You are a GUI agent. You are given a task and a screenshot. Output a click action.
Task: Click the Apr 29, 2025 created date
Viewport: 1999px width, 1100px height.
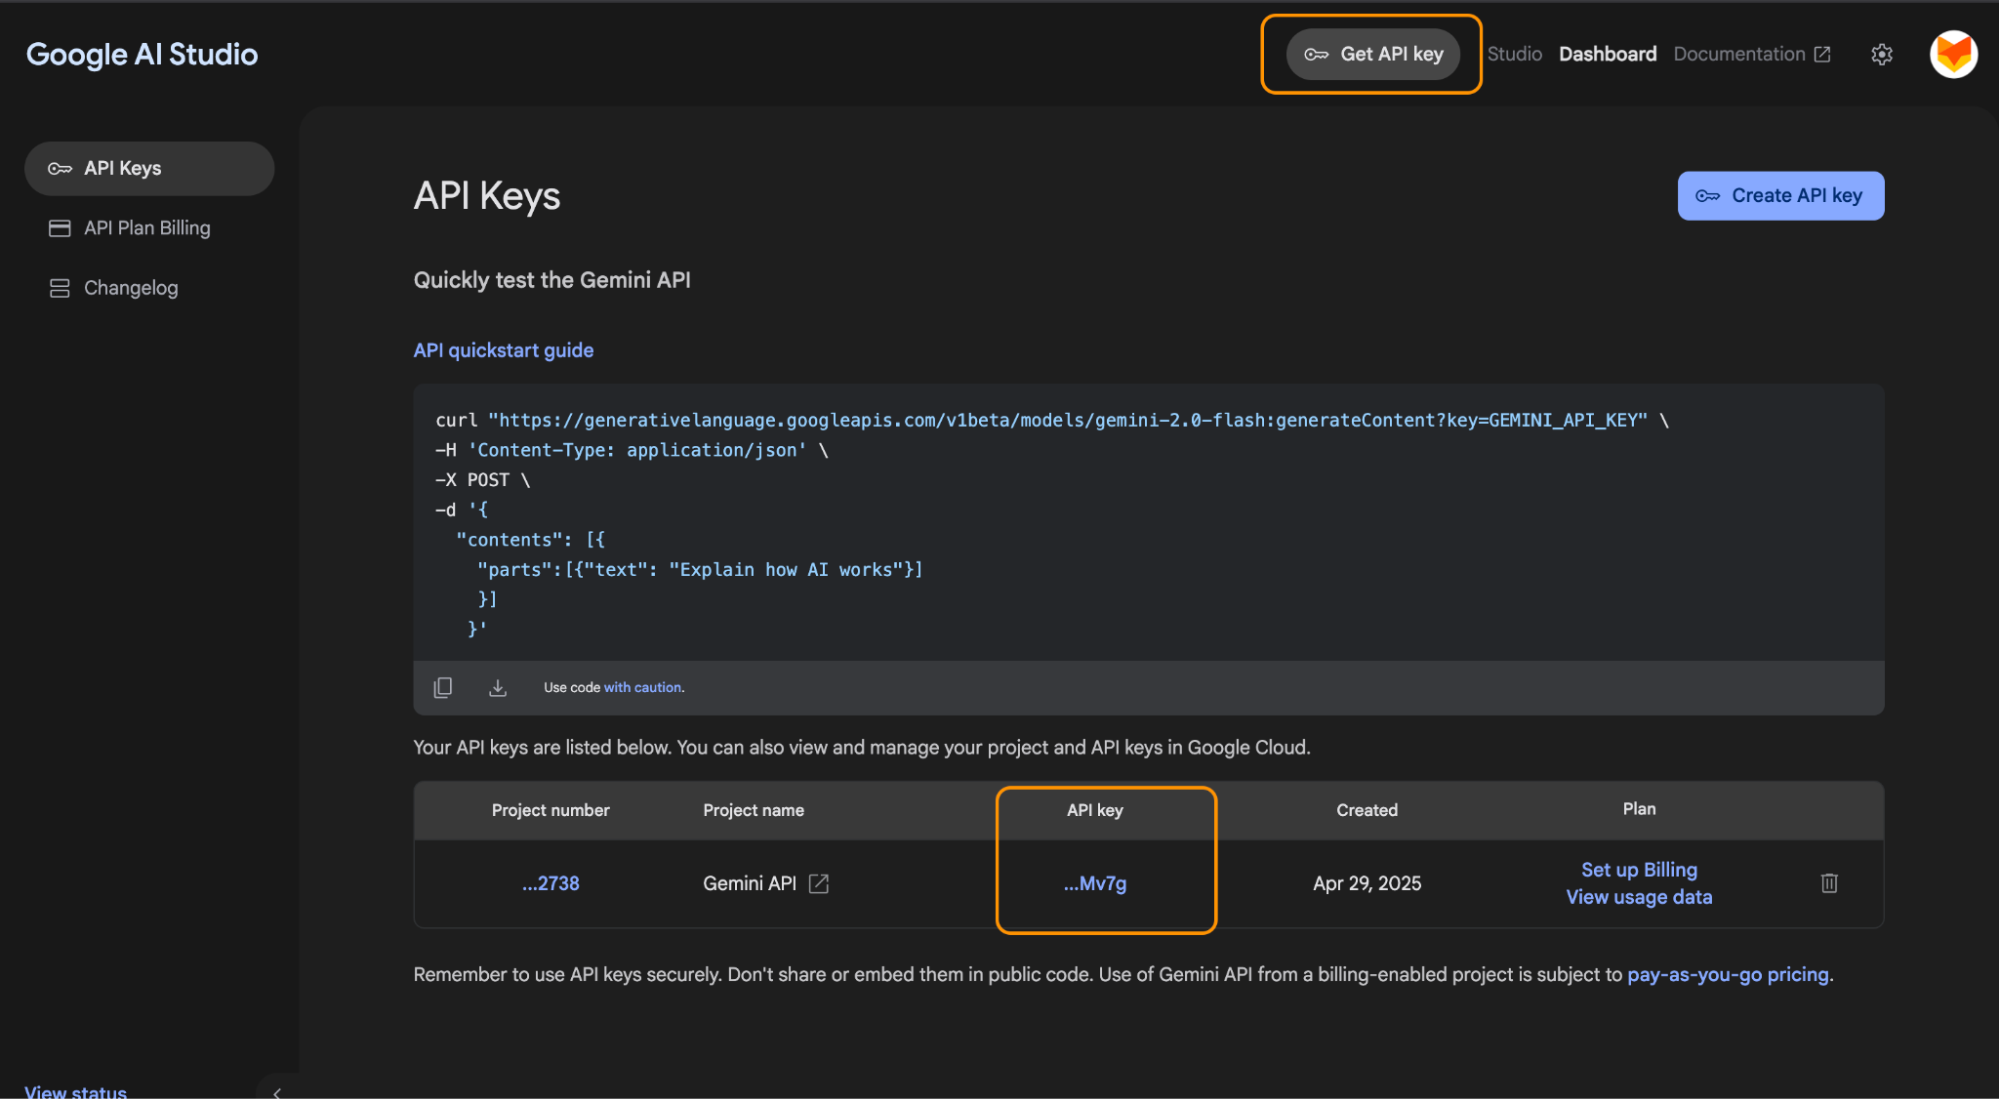tap(1367, 883)
